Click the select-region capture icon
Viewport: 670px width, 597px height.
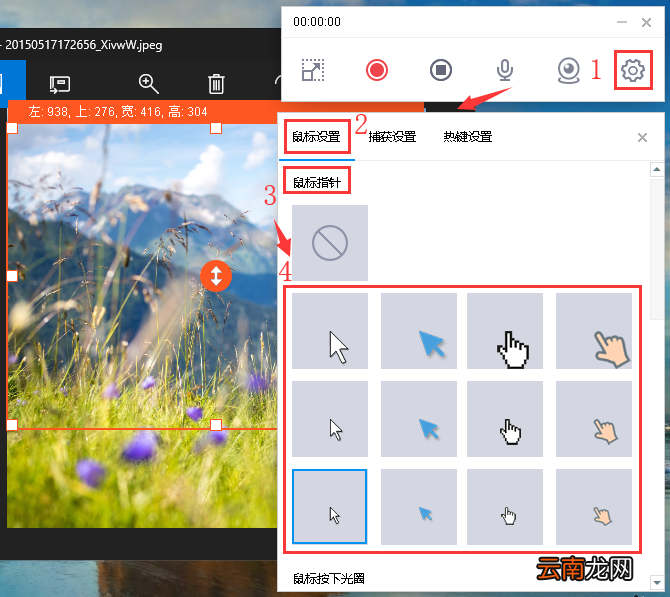click(x=313, y=70)
